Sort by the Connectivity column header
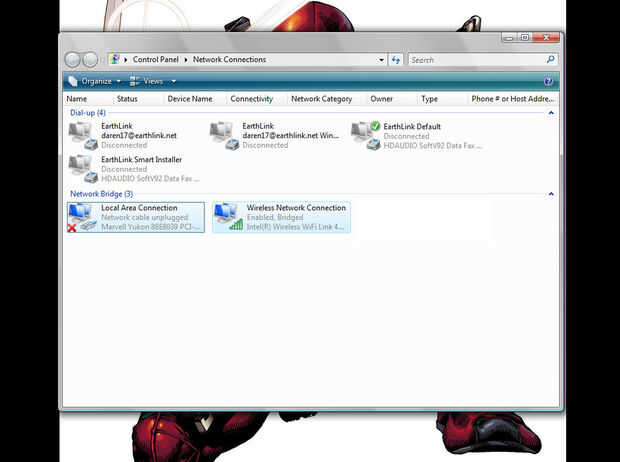This screenshot has height=462, width=620. 252,99
